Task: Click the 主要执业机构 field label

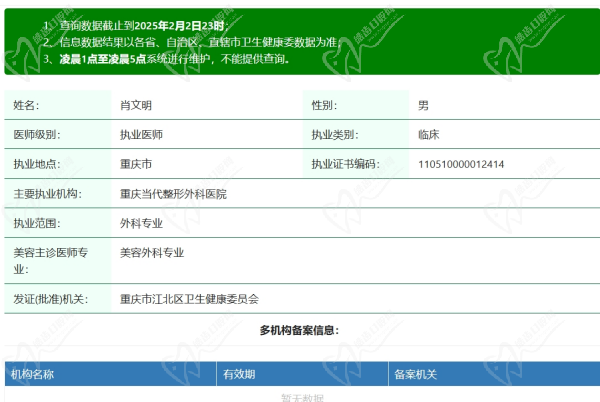Action: point(47,193)
